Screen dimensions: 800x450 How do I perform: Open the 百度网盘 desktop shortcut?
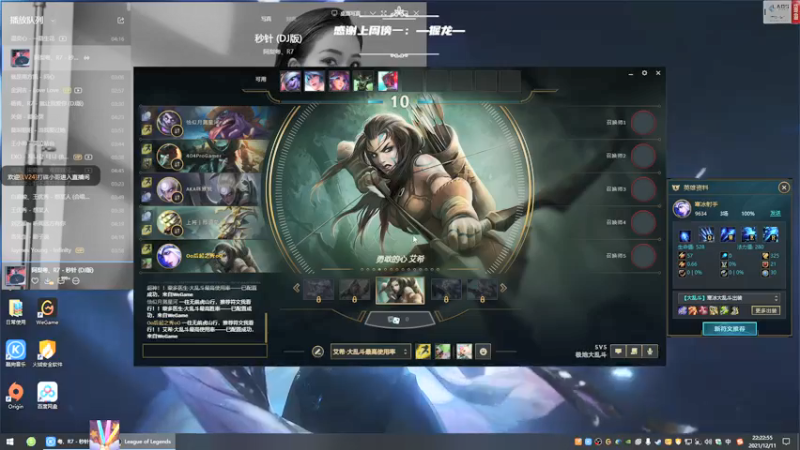coord(47,395)
